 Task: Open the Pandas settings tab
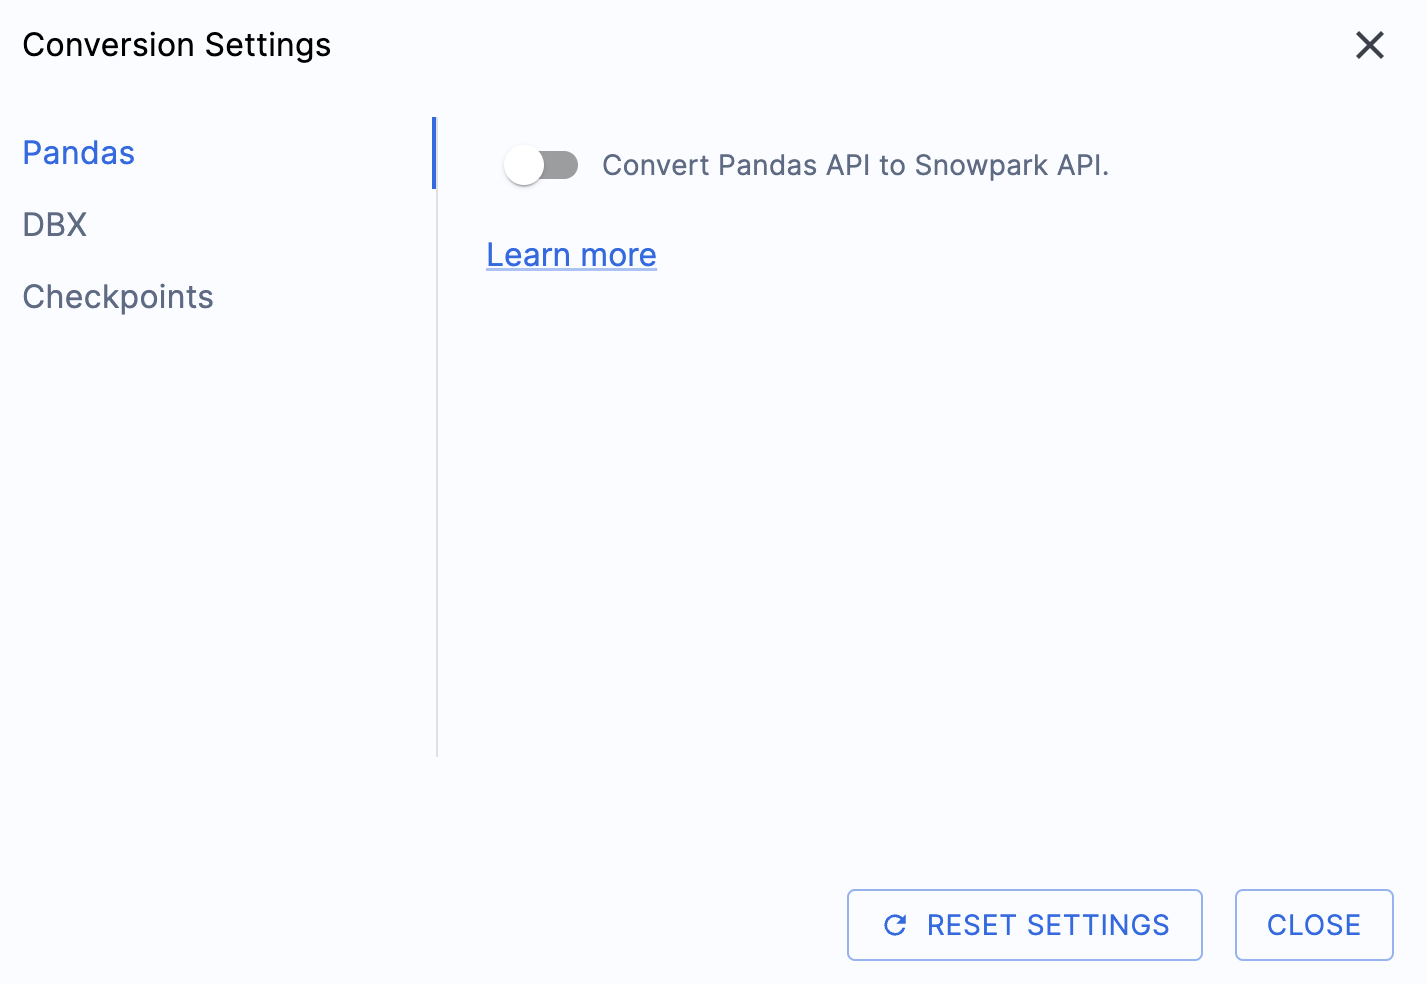[79, 153]
